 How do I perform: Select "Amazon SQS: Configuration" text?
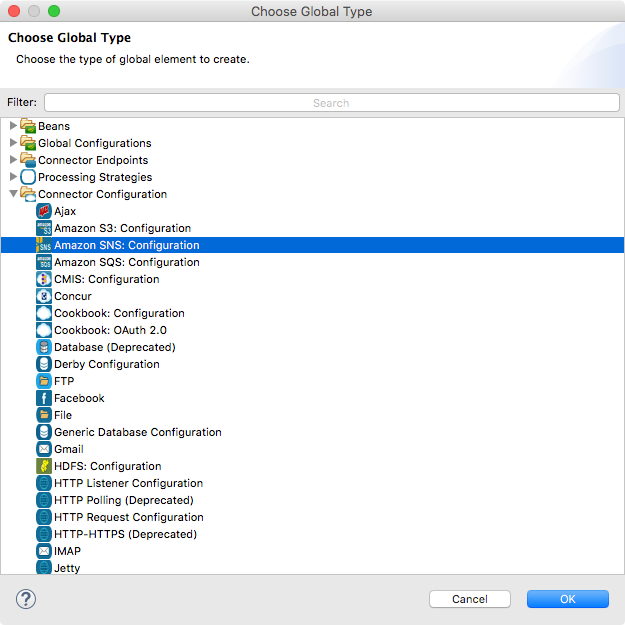coord(127,262)
